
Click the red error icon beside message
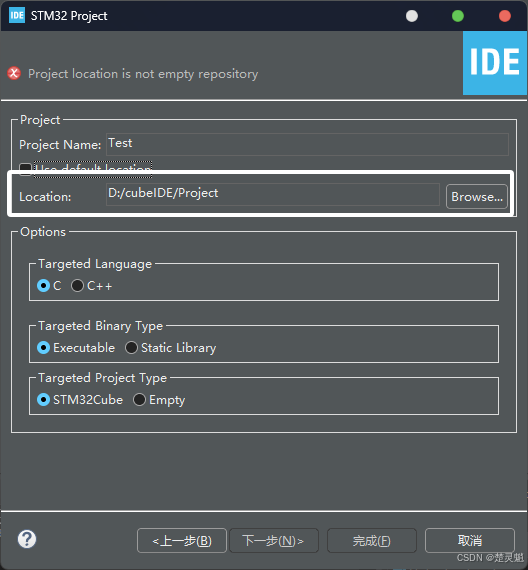(14, 73)
